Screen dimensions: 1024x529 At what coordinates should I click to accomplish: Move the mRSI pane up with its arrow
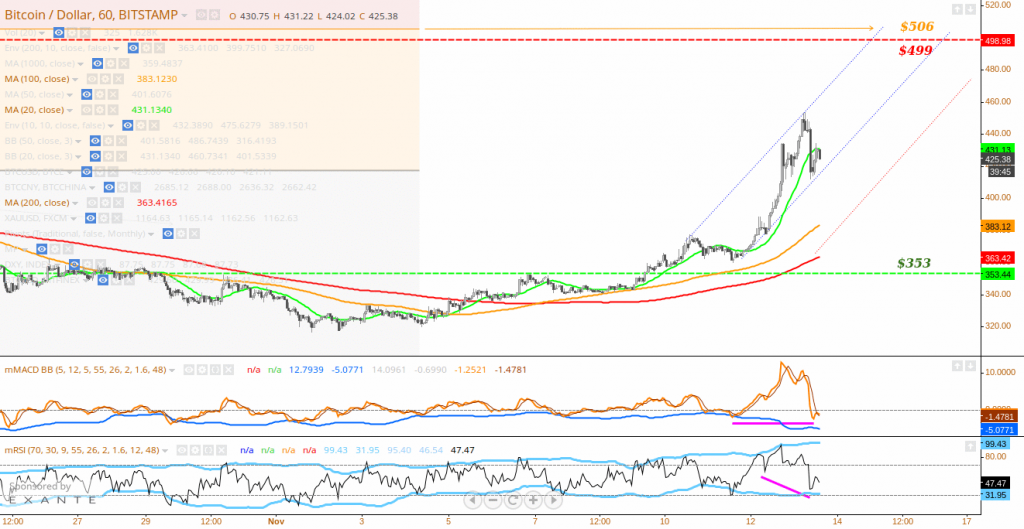pos(970,445)
